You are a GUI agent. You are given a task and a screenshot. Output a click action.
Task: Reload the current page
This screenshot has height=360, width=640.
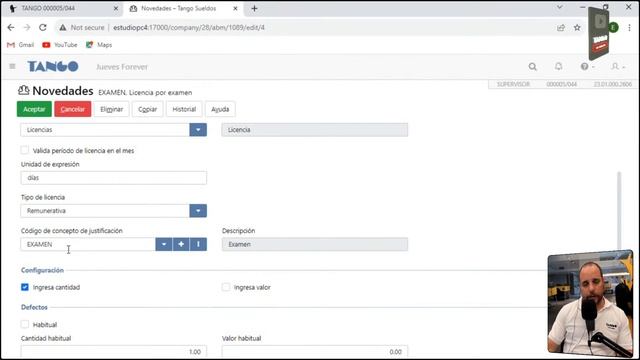pyautogui.click(x=42, y=27)
